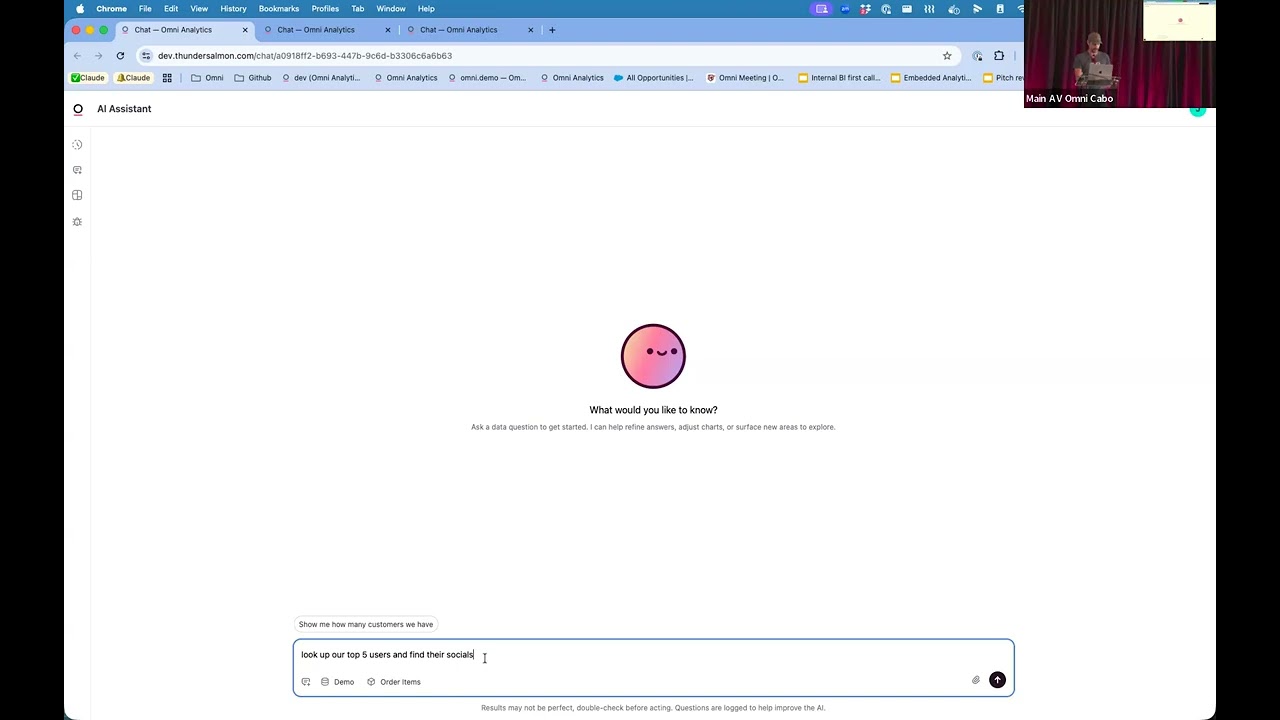
Task: Open the apps grid bookmark icon
Action: coord(167,78)
